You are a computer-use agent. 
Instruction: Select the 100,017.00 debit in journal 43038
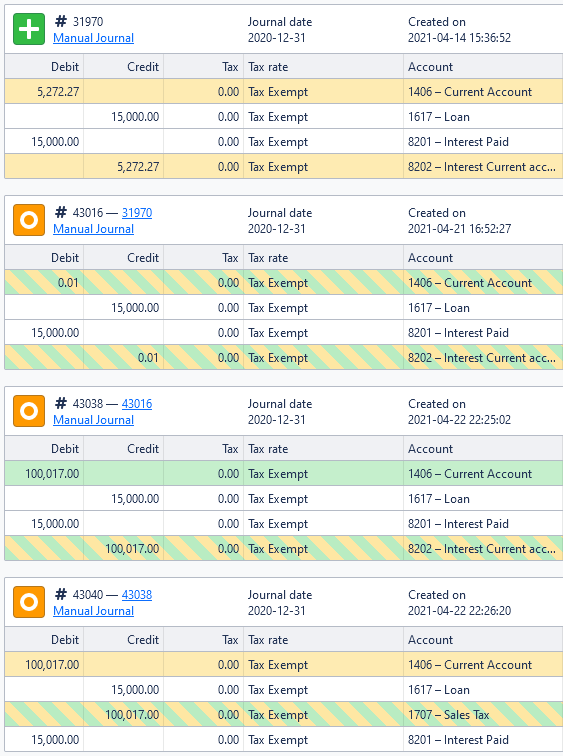(x=44, y=473)
